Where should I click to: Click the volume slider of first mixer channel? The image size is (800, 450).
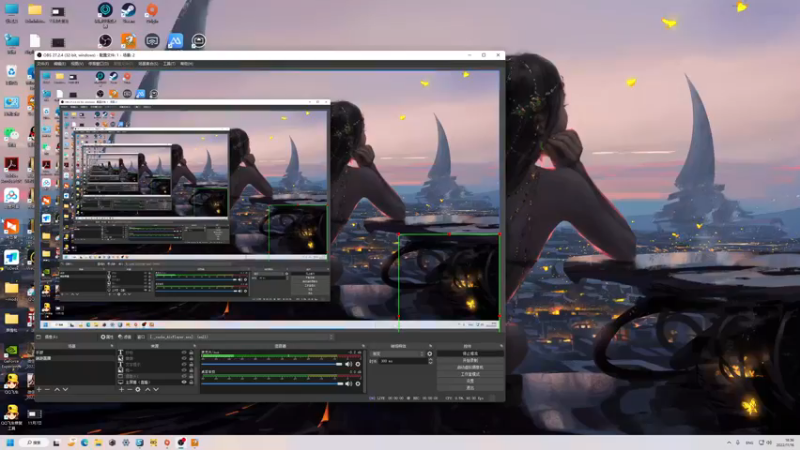coord(272,364)
